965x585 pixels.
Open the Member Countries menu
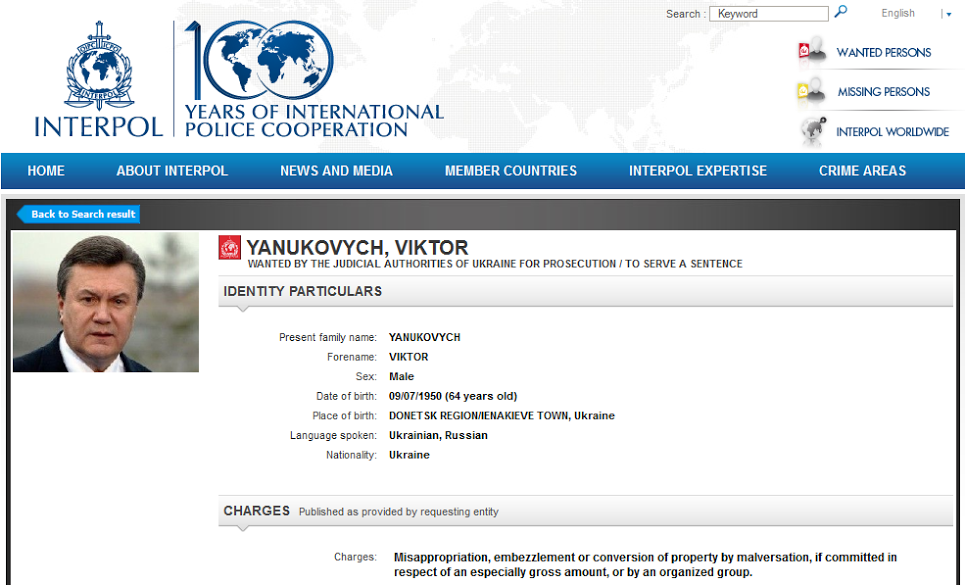coord(510,171)
